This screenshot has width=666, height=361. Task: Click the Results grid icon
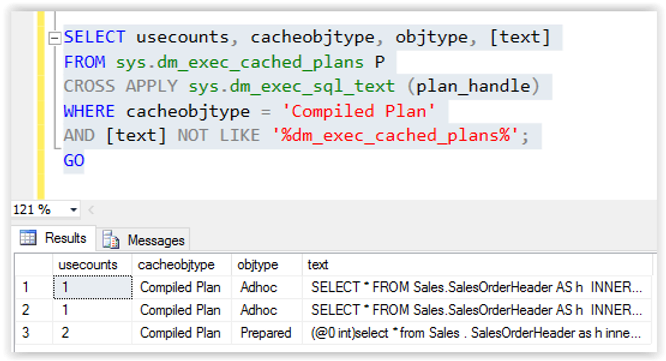point(28,238)
